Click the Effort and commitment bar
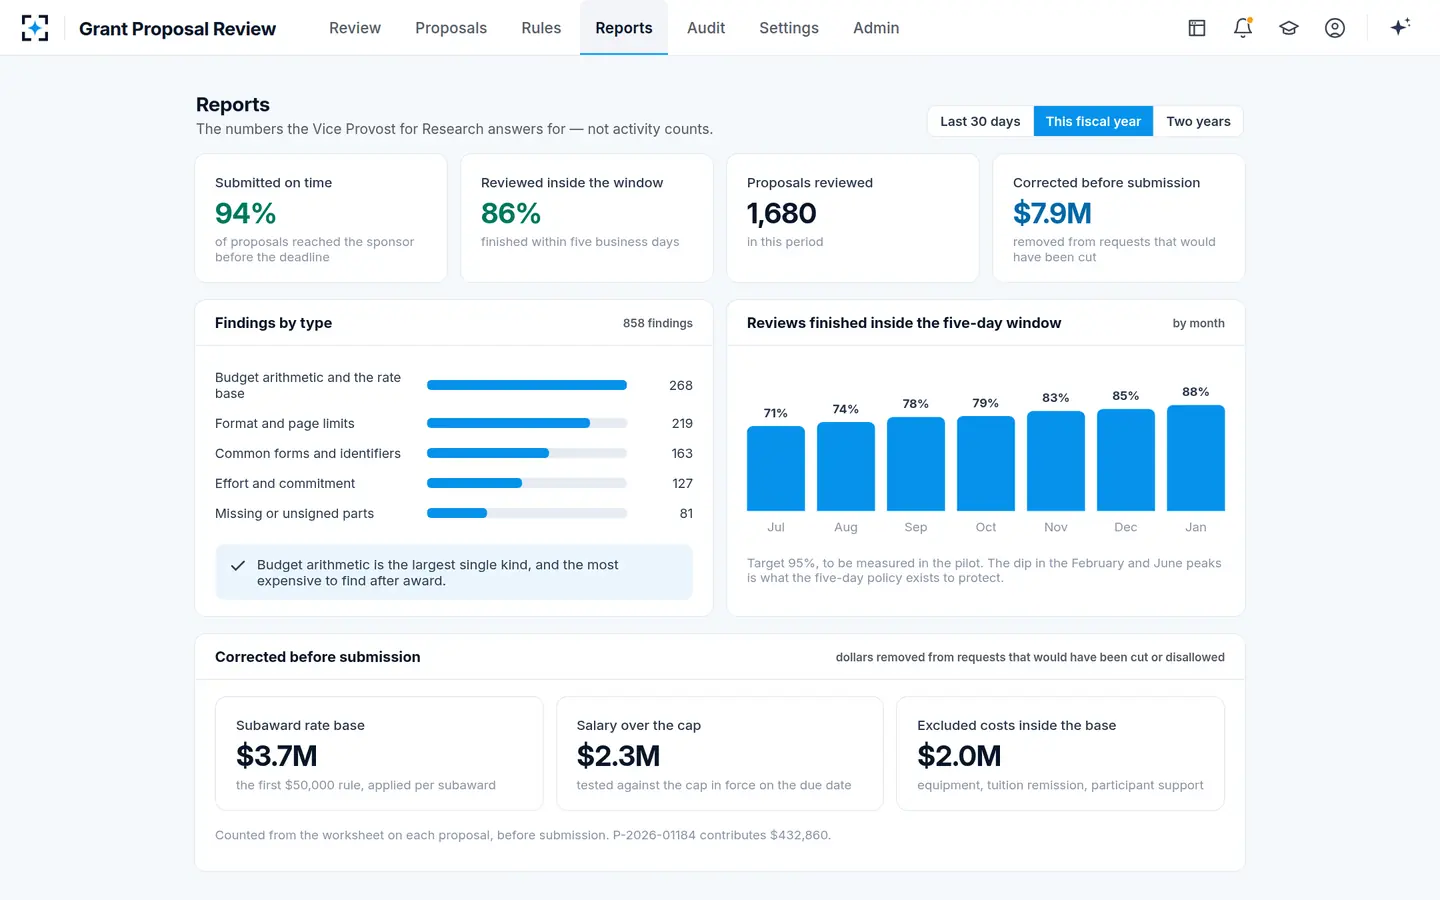The width and height of the screenshot is (1440, 900). click(x=527, y=483)
